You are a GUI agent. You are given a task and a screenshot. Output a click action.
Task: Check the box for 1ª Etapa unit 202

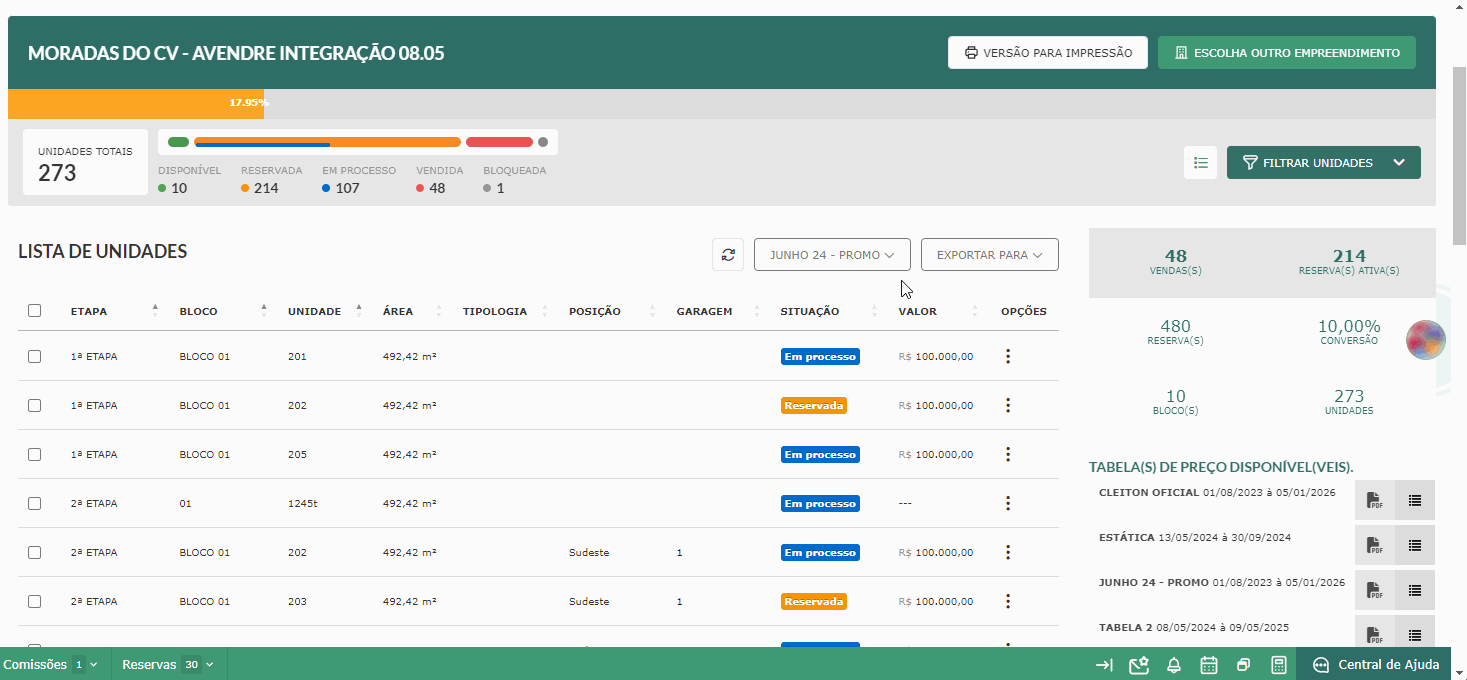pos(35,405)
